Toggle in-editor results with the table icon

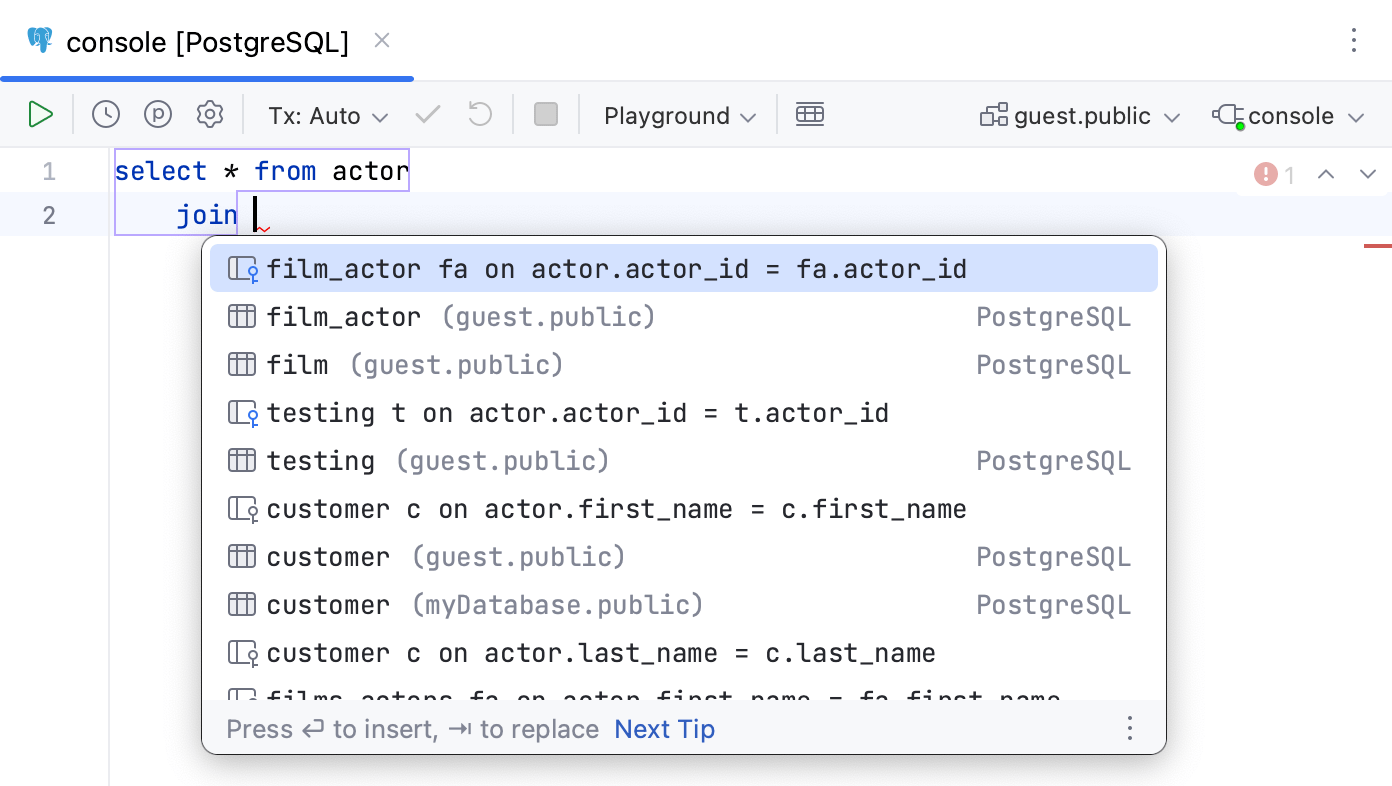[x=810, y=114]
